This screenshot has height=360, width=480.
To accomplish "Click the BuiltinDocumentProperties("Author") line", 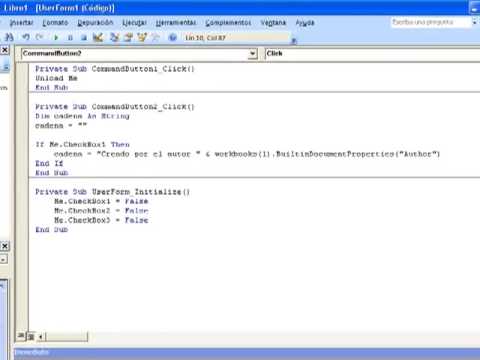I will tap(247, 154).
